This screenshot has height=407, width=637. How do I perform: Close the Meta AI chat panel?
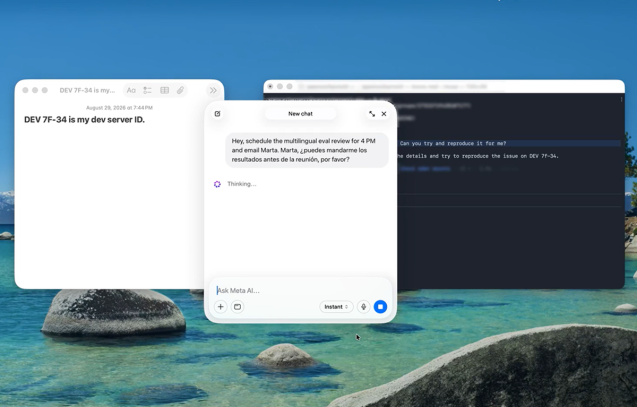(384, 114)
